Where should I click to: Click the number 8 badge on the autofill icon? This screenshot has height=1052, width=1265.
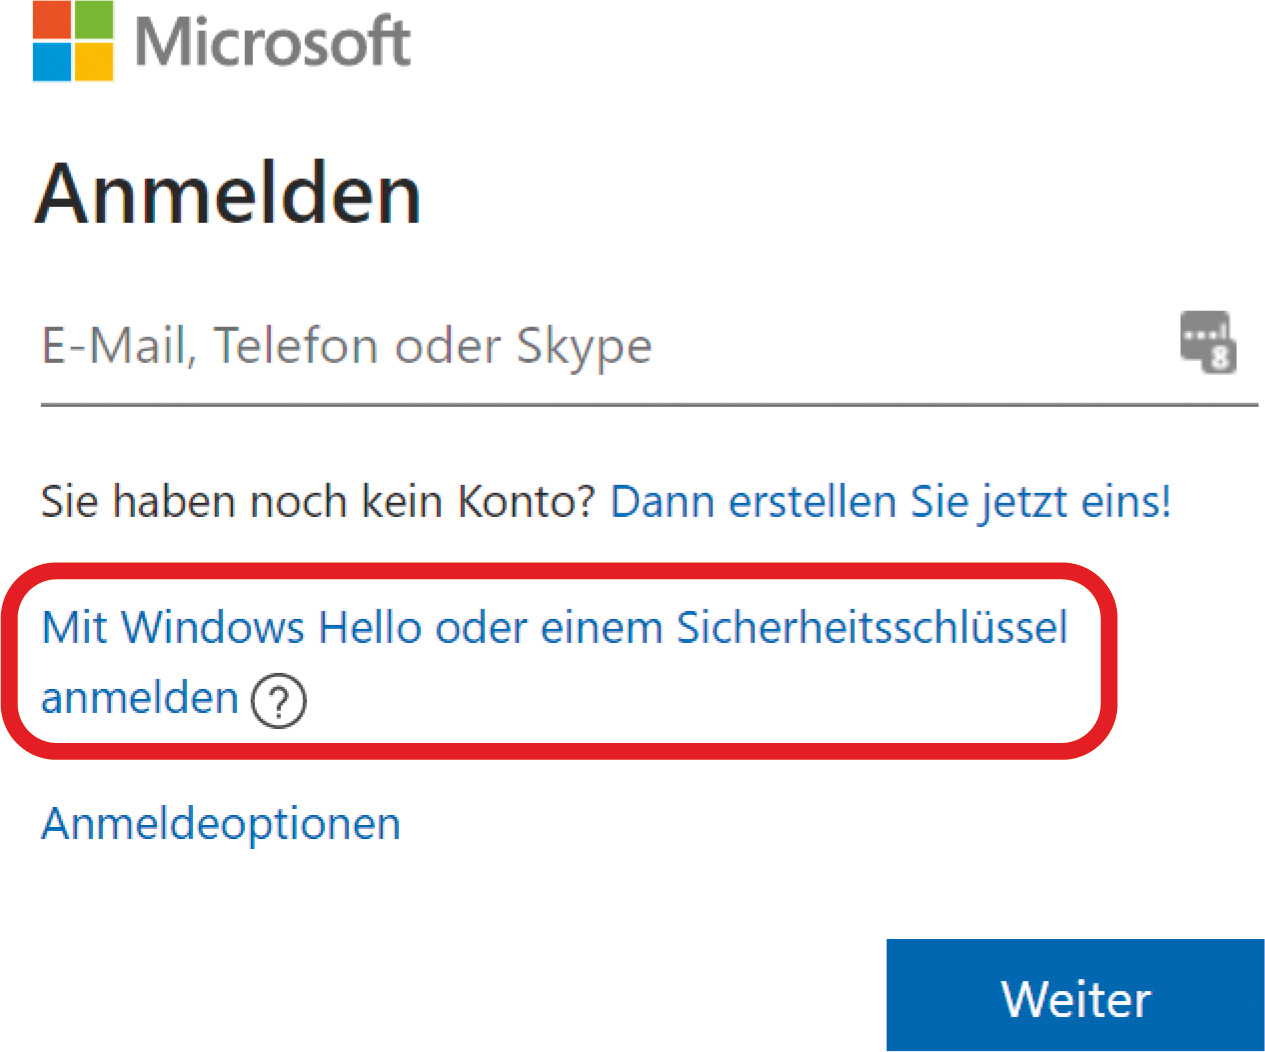coord(1220,357)
